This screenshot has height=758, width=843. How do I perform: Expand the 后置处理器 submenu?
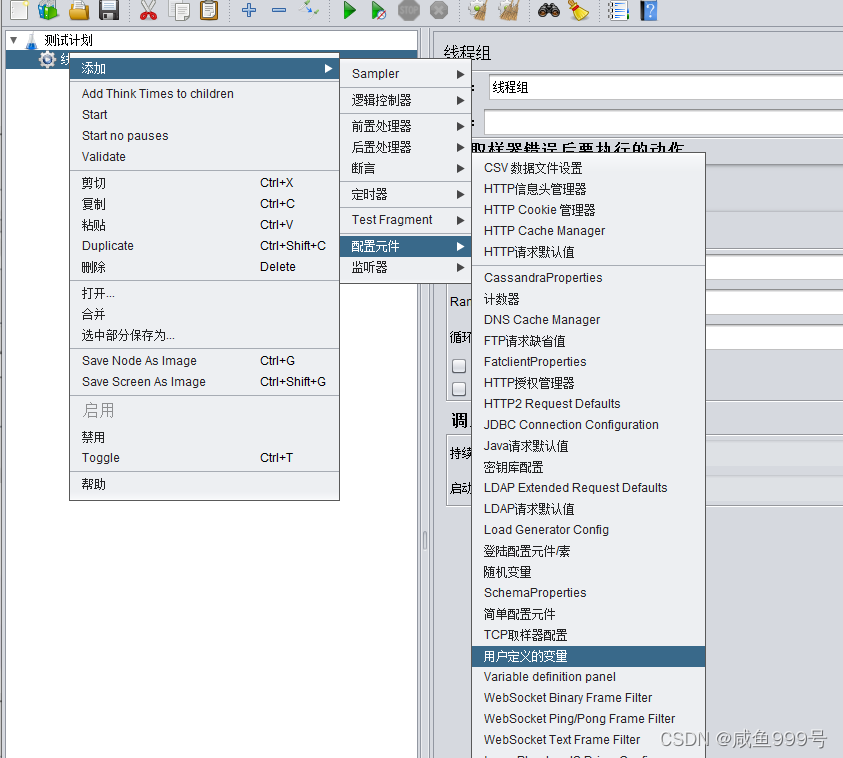coord(406,147)
